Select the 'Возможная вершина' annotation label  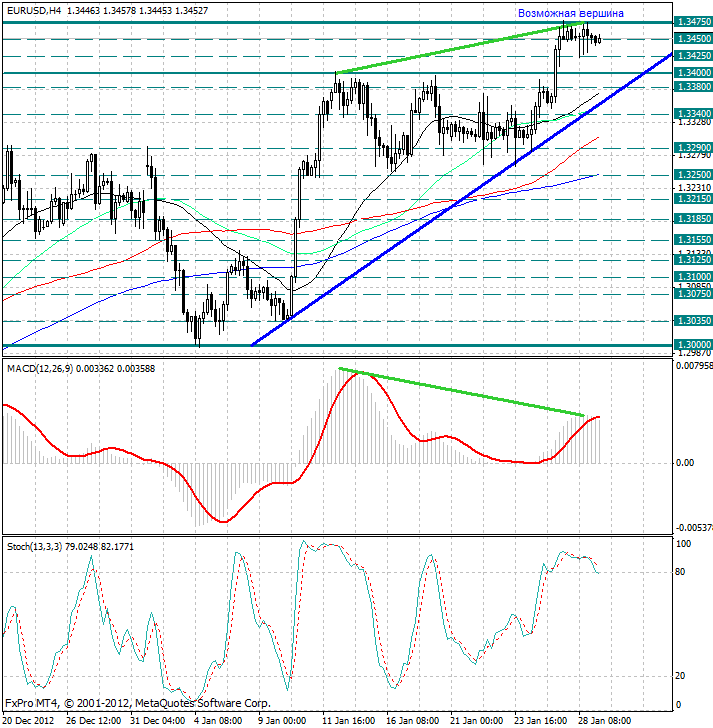point(570,13)
